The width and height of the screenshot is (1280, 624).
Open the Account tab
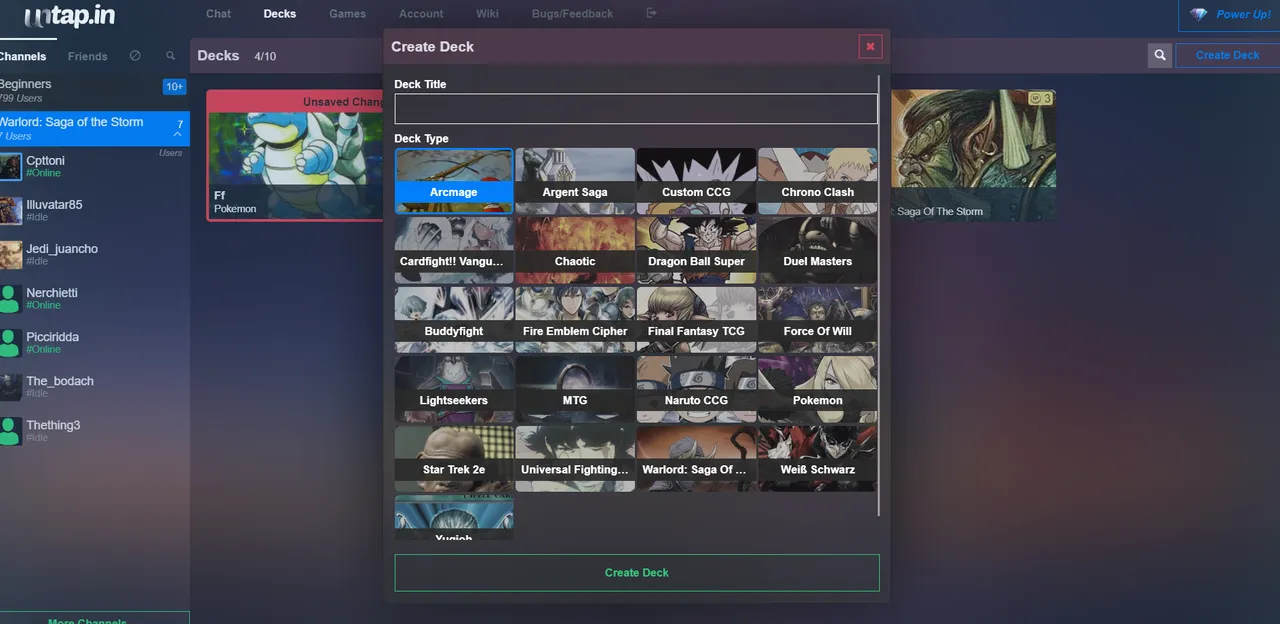coord(421,14)
